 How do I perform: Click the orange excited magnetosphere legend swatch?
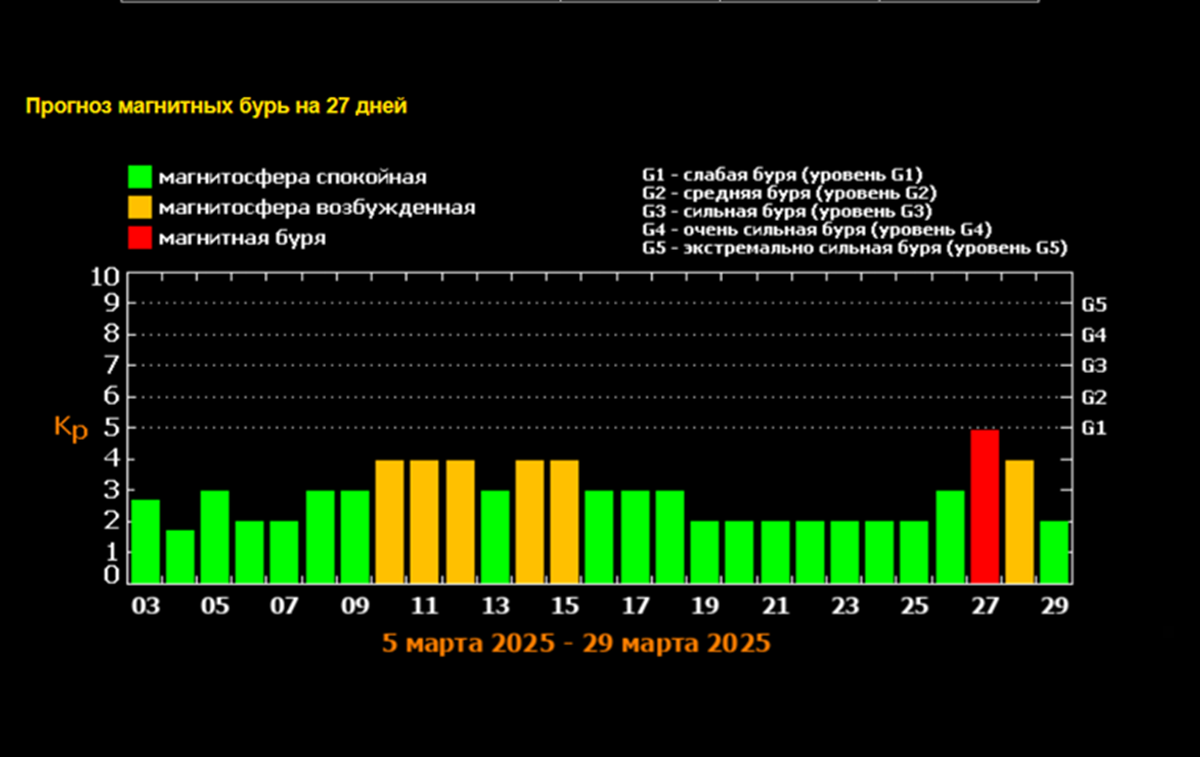pos(139,208)
